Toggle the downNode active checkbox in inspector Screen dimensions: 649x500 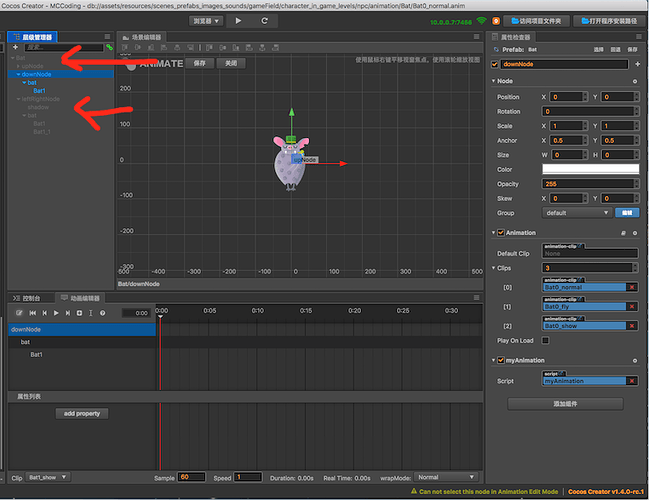pyautogui.click(x=494, y=64)
